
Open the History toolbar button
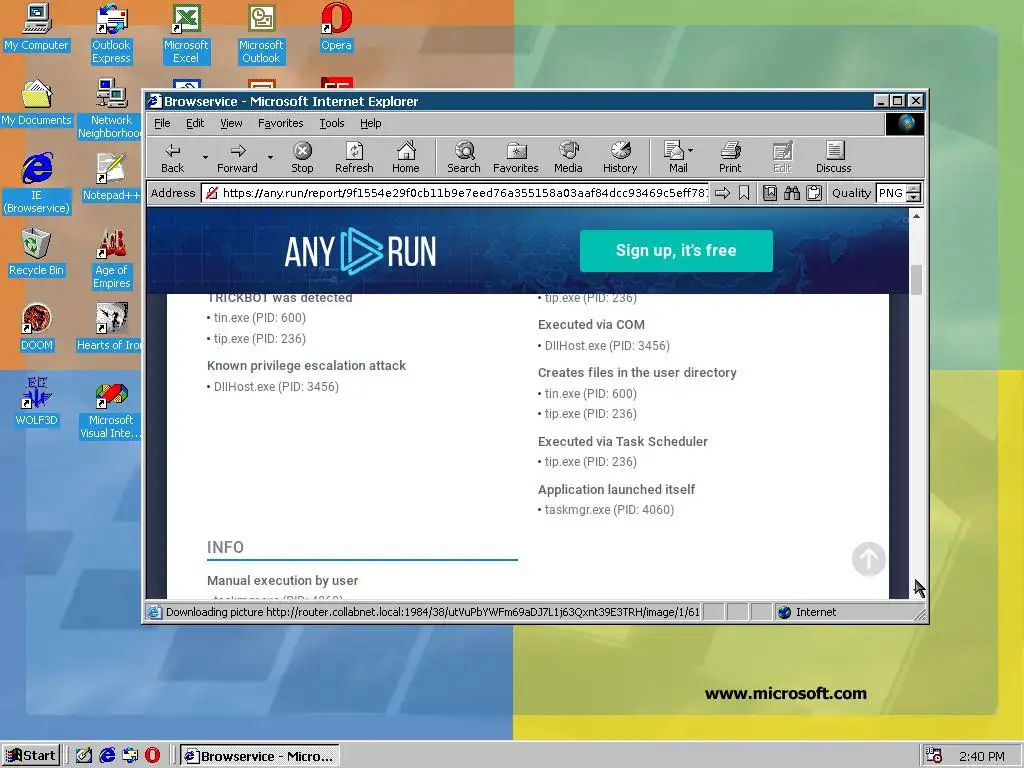pyautogui.click(x=620, y=157)
